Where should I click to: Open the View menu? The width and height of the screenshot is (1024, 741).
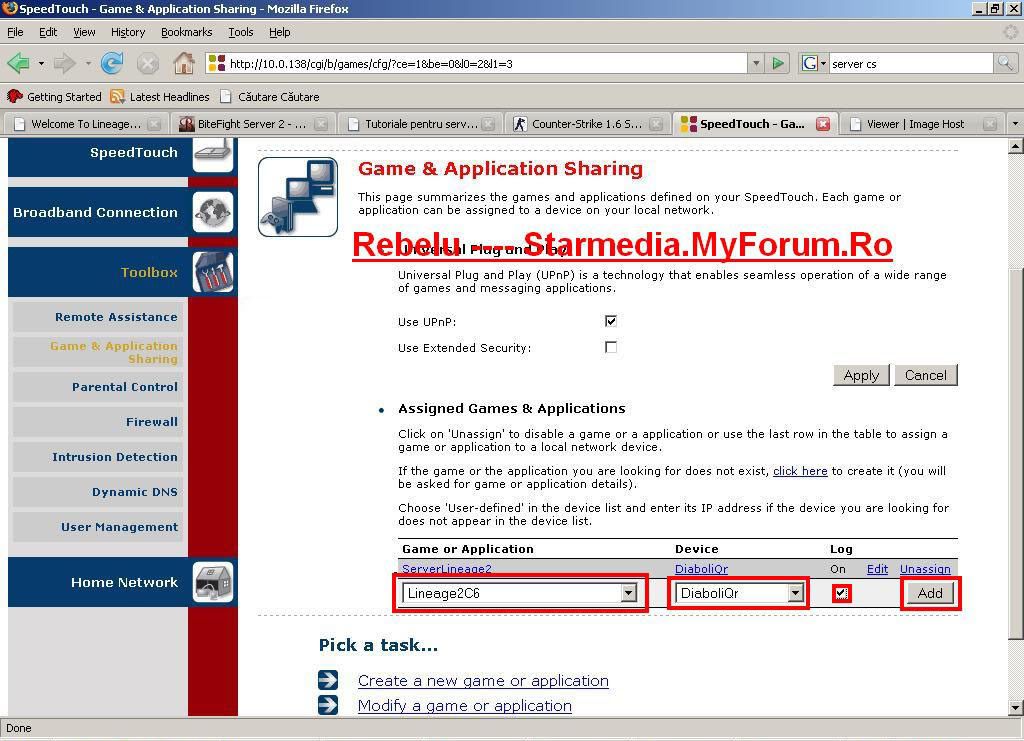(x=84, y=32)
